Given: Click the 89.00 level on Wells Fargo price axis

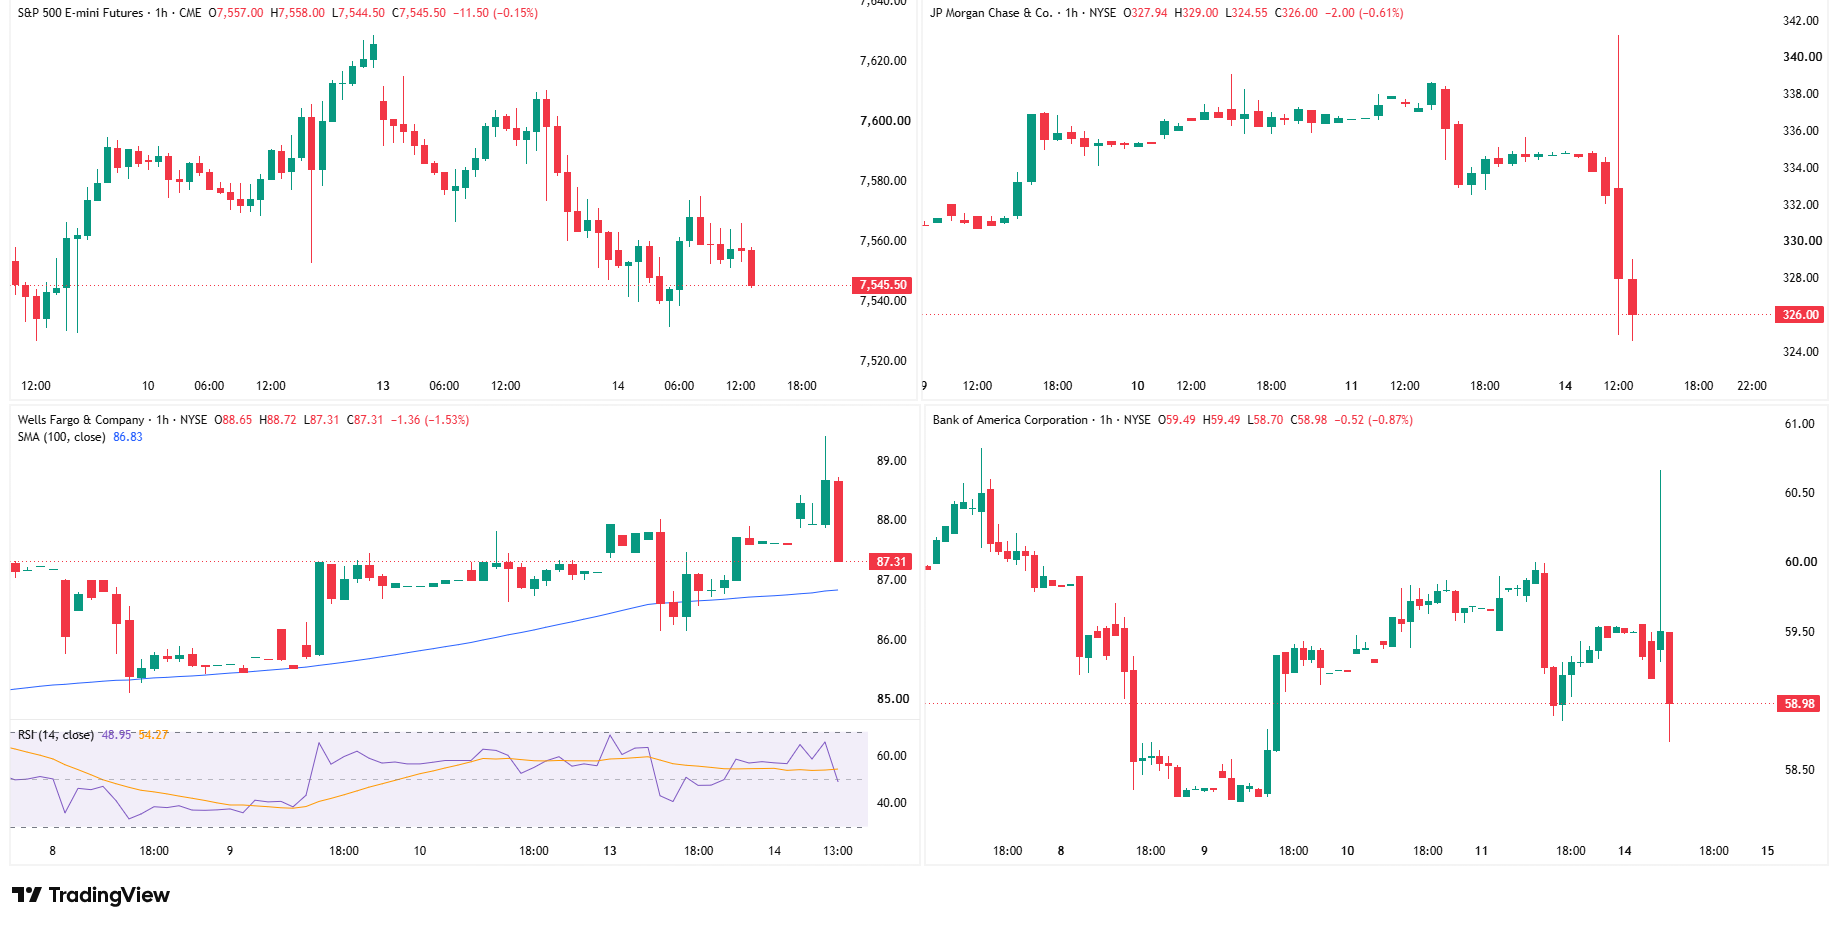Looking at the screenshot, I should pos(891,461).
